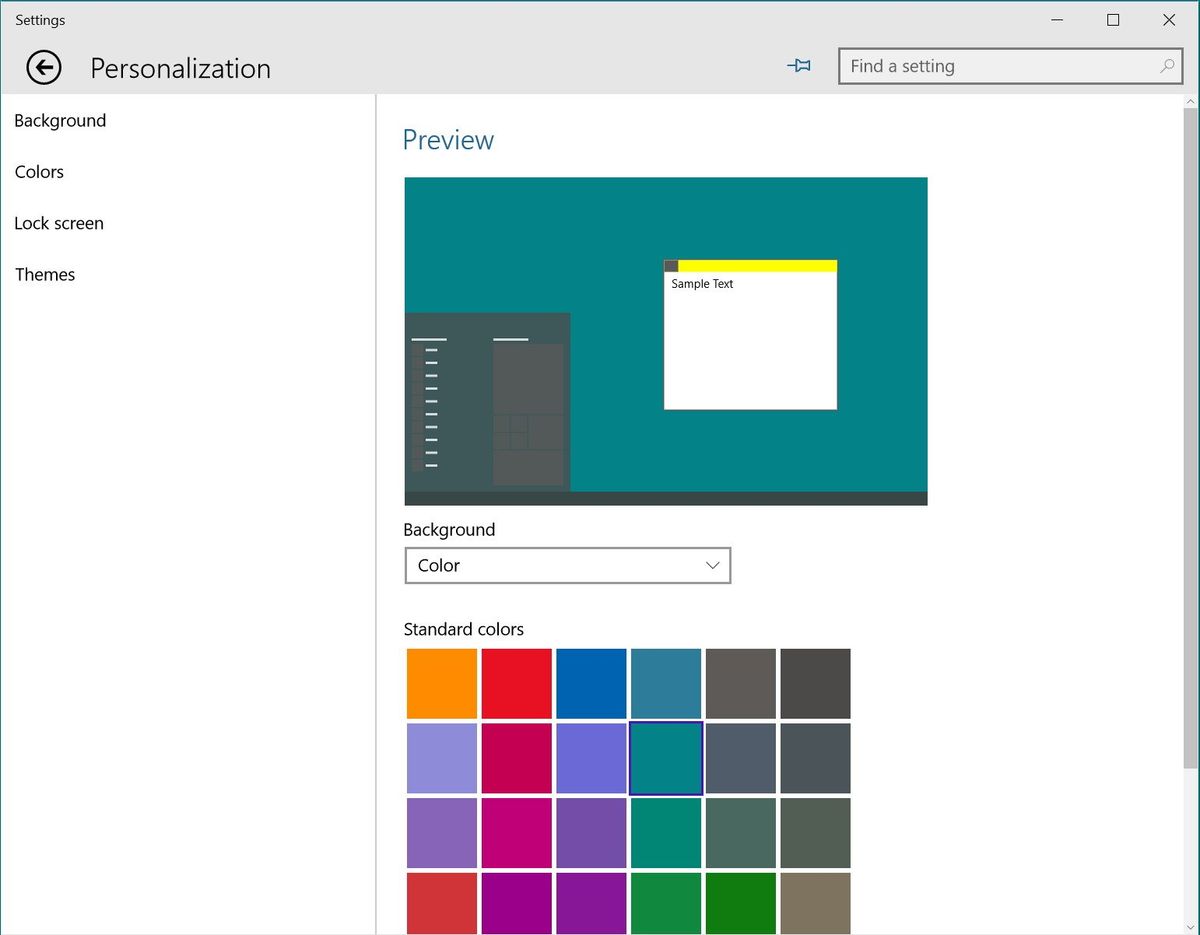Open the Themes section
1200x935 pixels.
click(45, 274)
